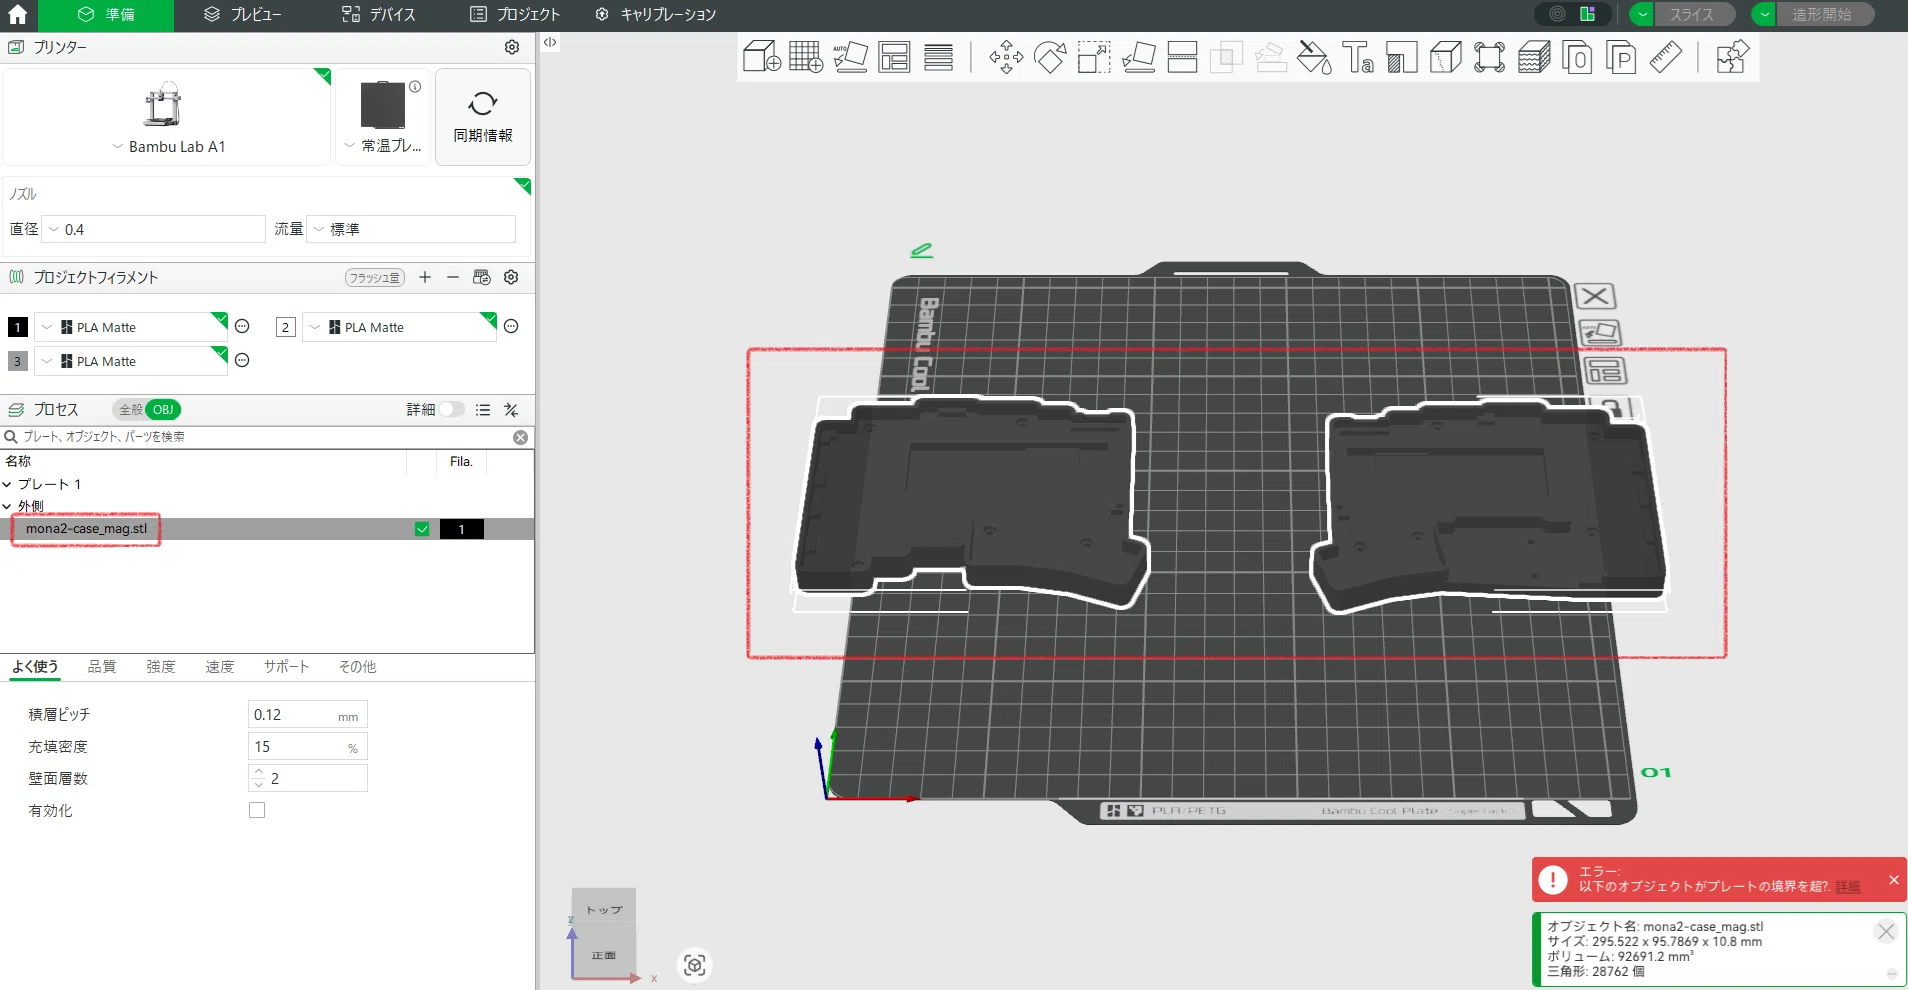Switch to the プレビュー tab

point(242,14)
